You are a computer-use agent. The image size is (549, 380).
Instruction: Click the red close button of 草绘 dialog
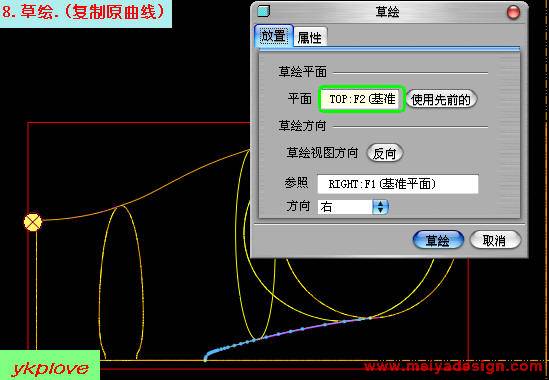tap(513, 13)
